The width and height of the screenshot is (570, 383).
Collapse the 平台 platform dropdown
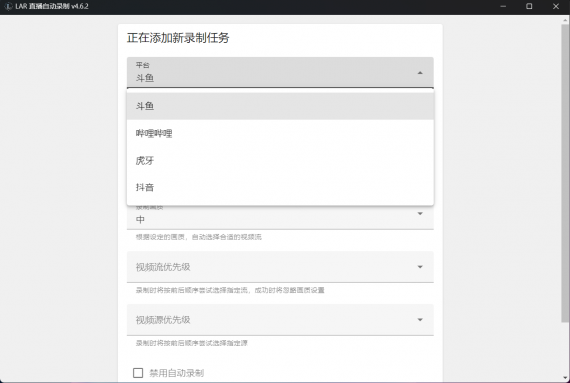(x=280, y=72)
